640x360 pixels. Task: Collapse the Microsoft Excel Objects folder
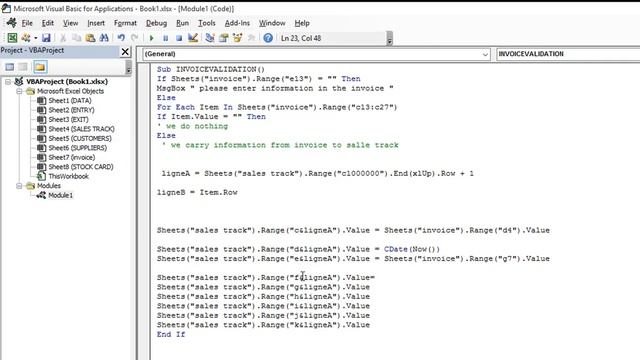coord(19,91)
